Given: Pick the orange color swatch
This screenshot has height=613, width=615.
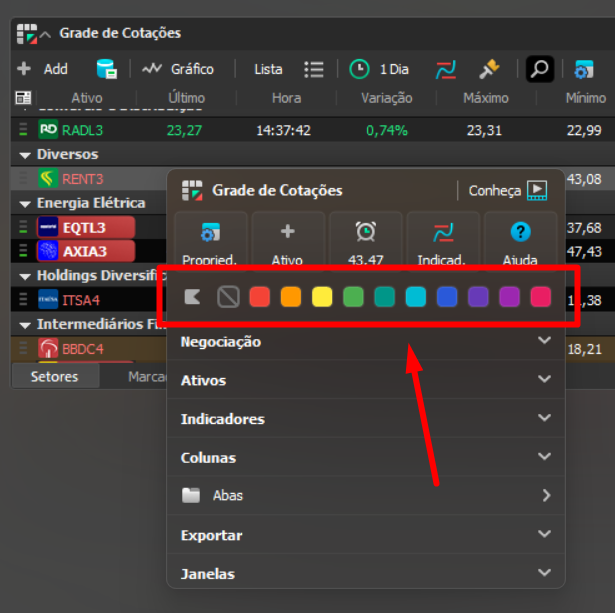Looking at the screenshot, I should point(291,296).
